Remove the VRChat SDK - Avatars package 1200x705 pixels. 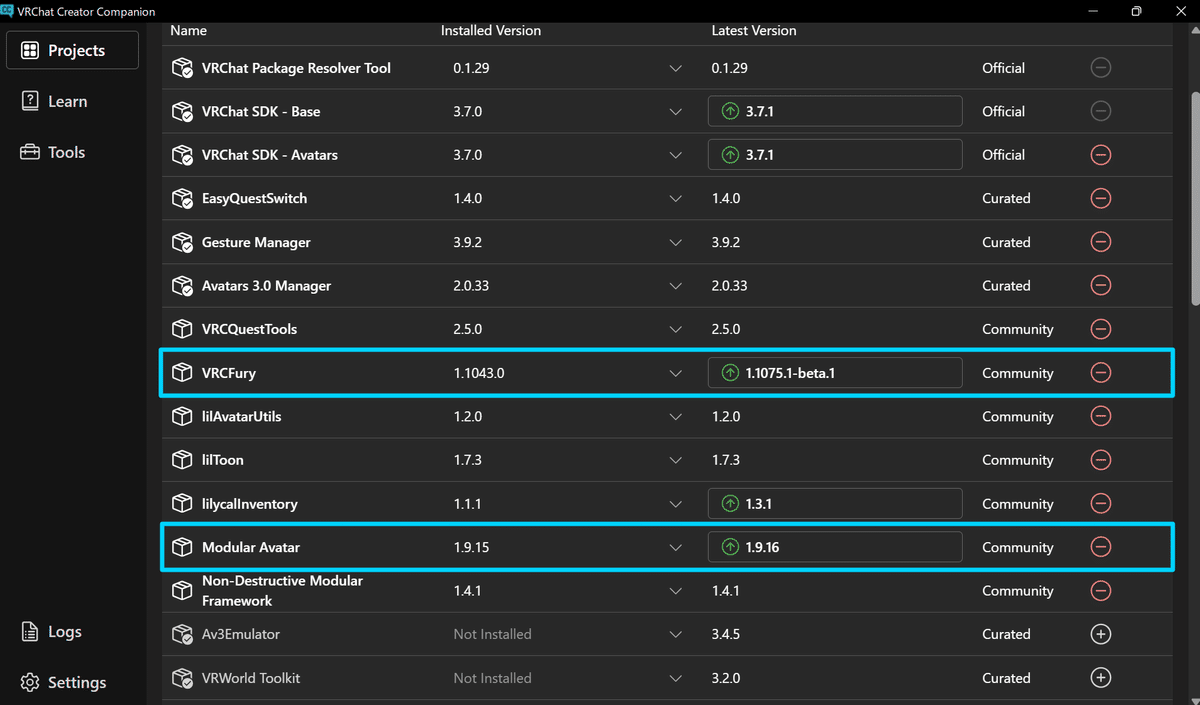[1100, 155]
